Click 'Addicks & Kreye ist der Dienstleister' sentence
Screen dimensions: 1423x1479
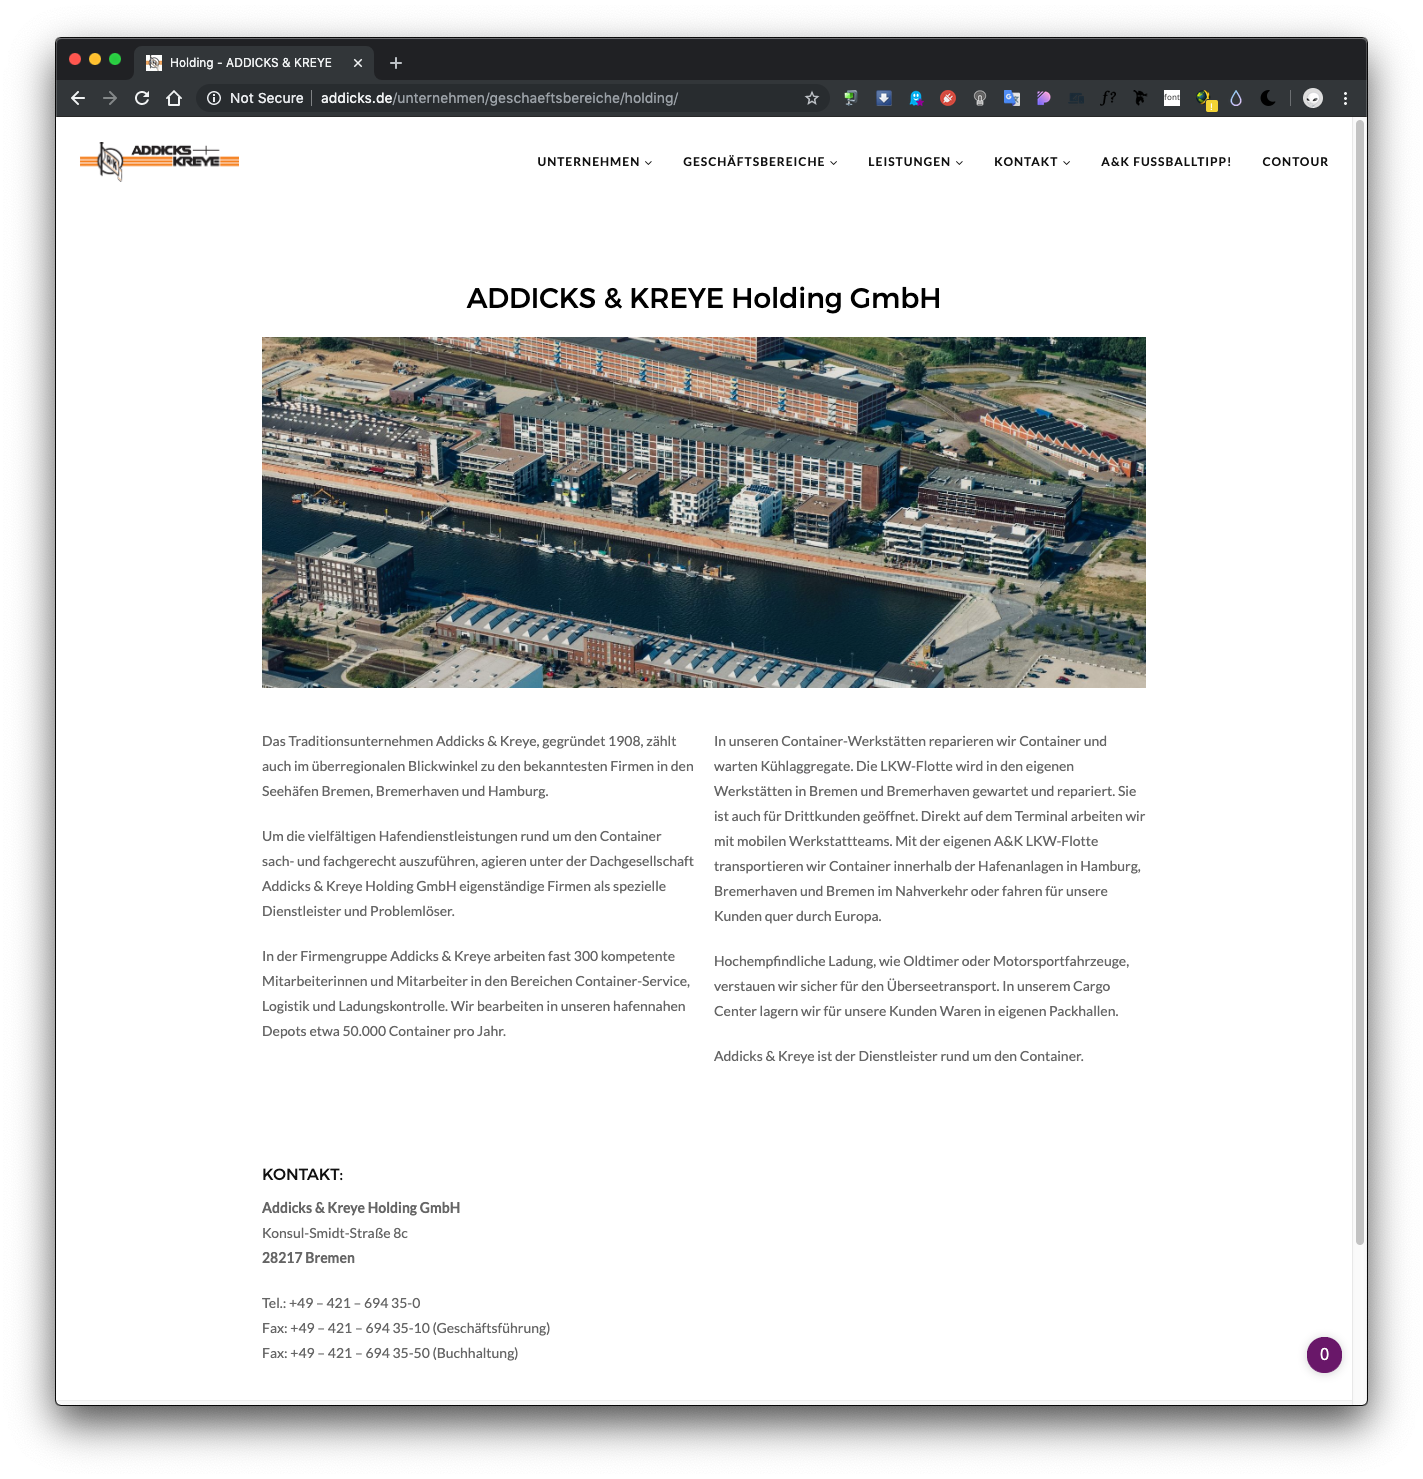pos(899,1056)
